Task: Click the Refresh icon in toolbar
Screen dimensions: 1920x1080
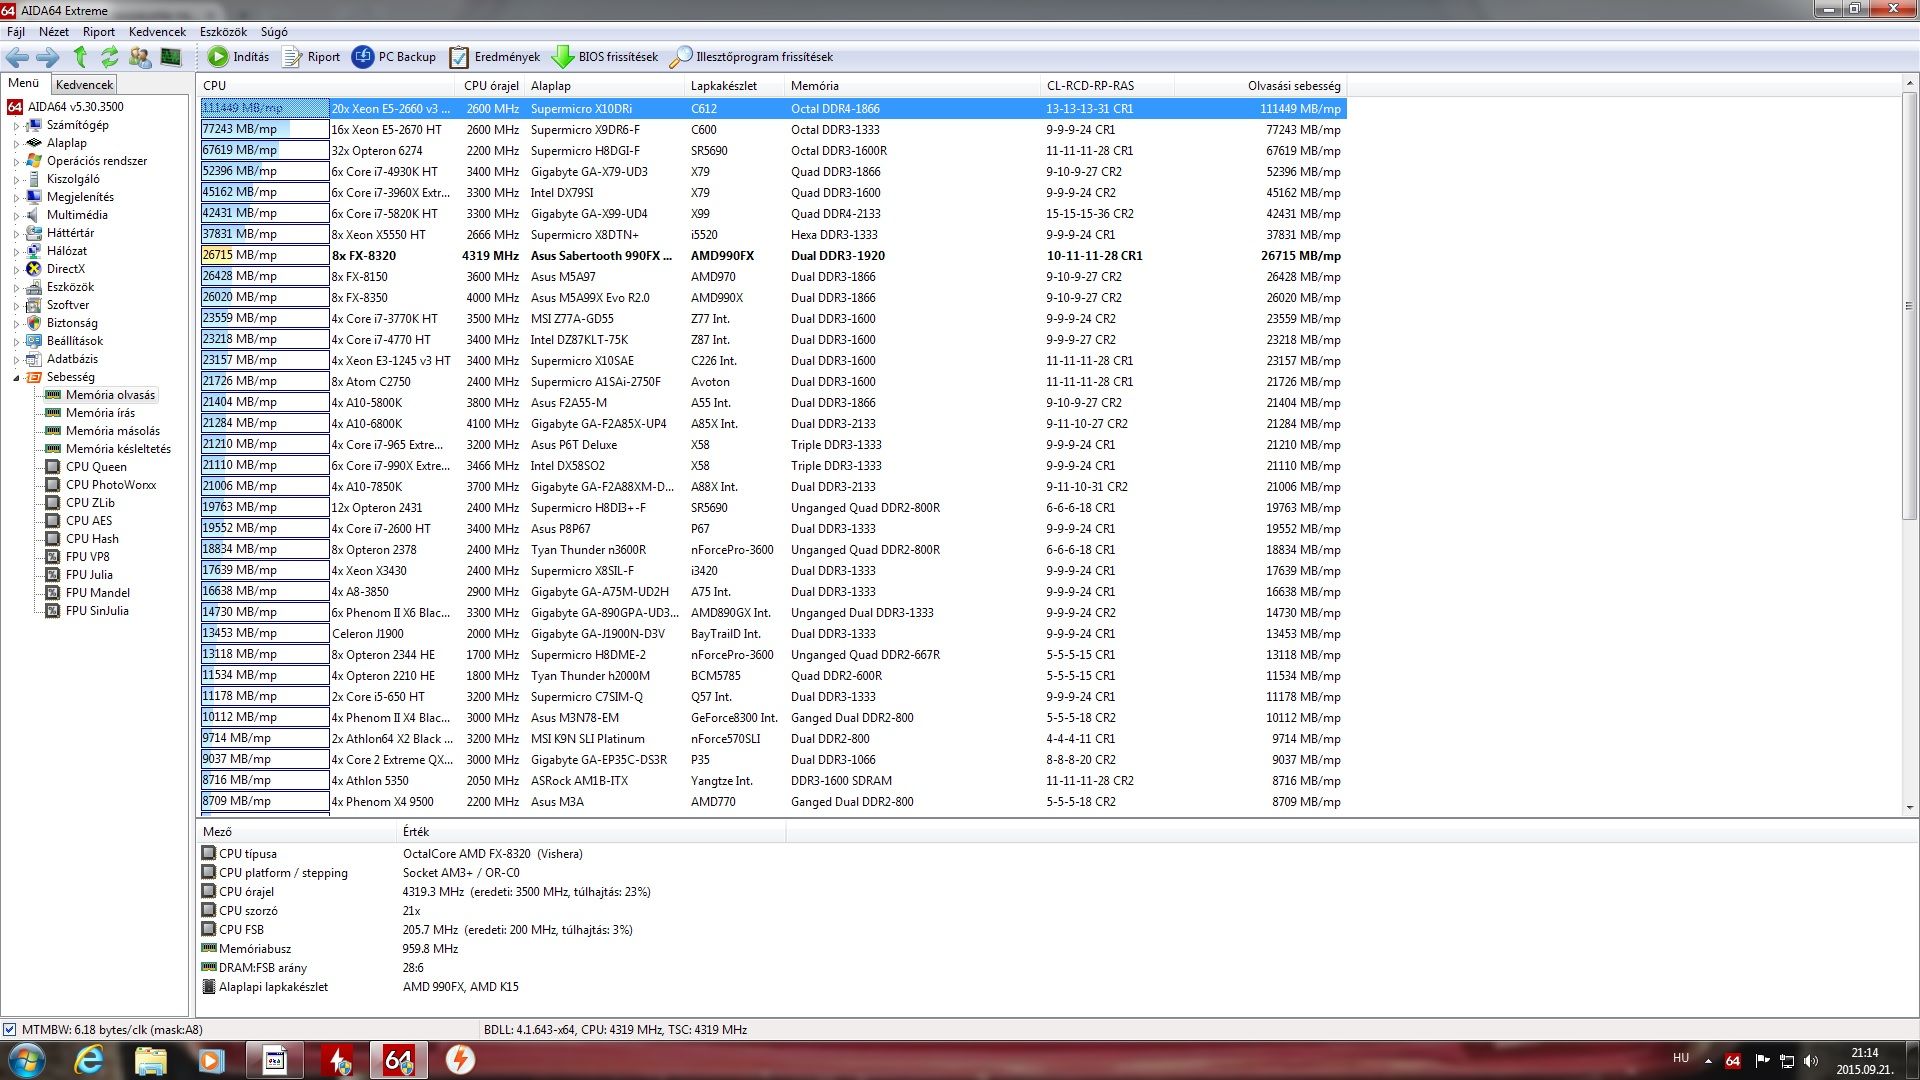Action: tap(109, 57)
